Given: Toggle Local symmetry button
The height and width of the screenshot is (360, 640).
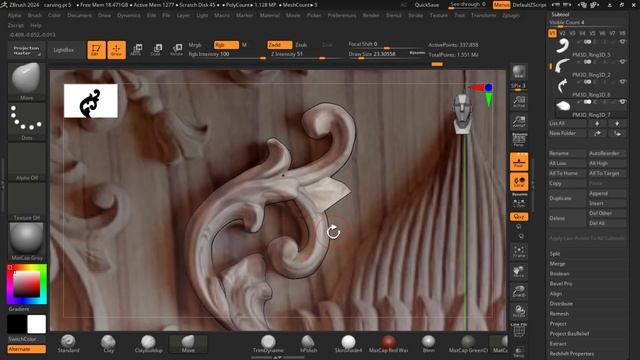Looking at the screenshot, I should click(519, 182).
